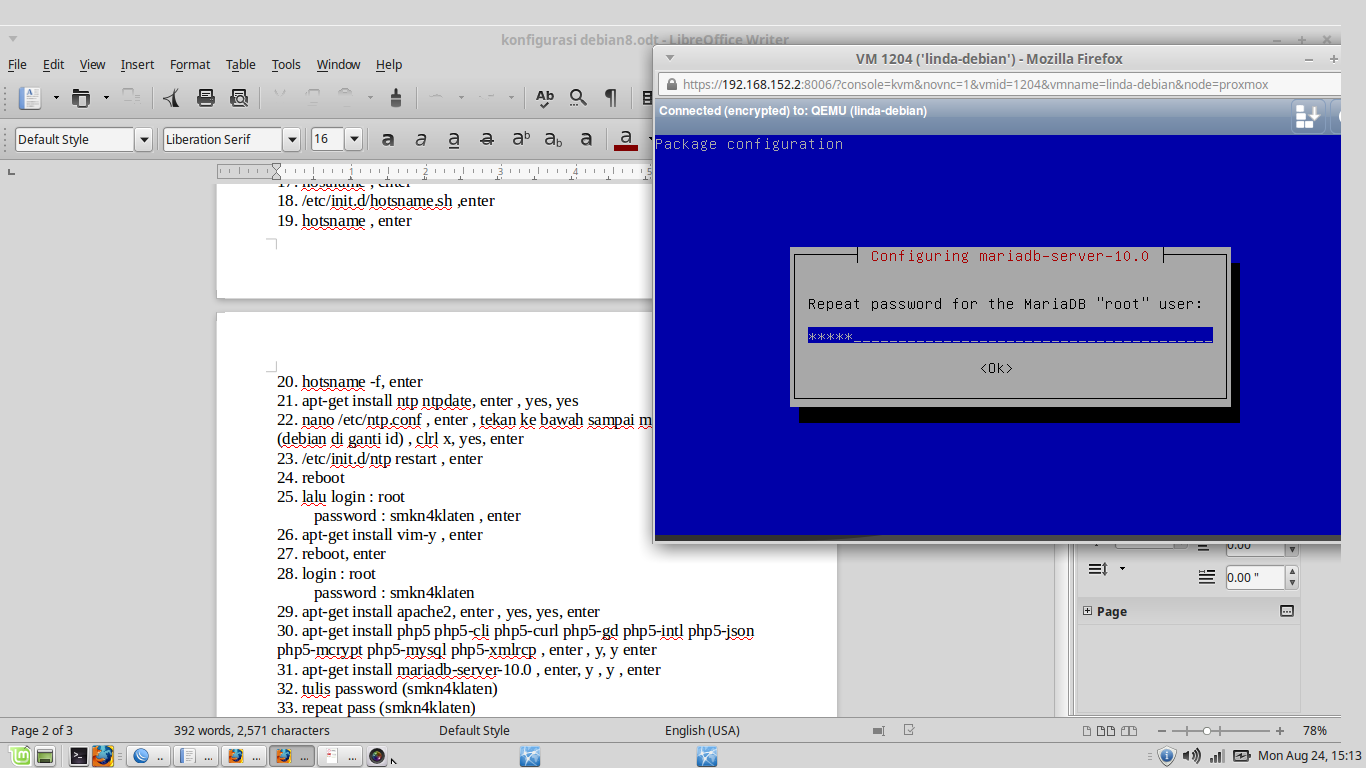The height and width of the screenshot is (768, 1366).
Task: Toggle formatting marks (pilcrow) display
Action: 611,97
